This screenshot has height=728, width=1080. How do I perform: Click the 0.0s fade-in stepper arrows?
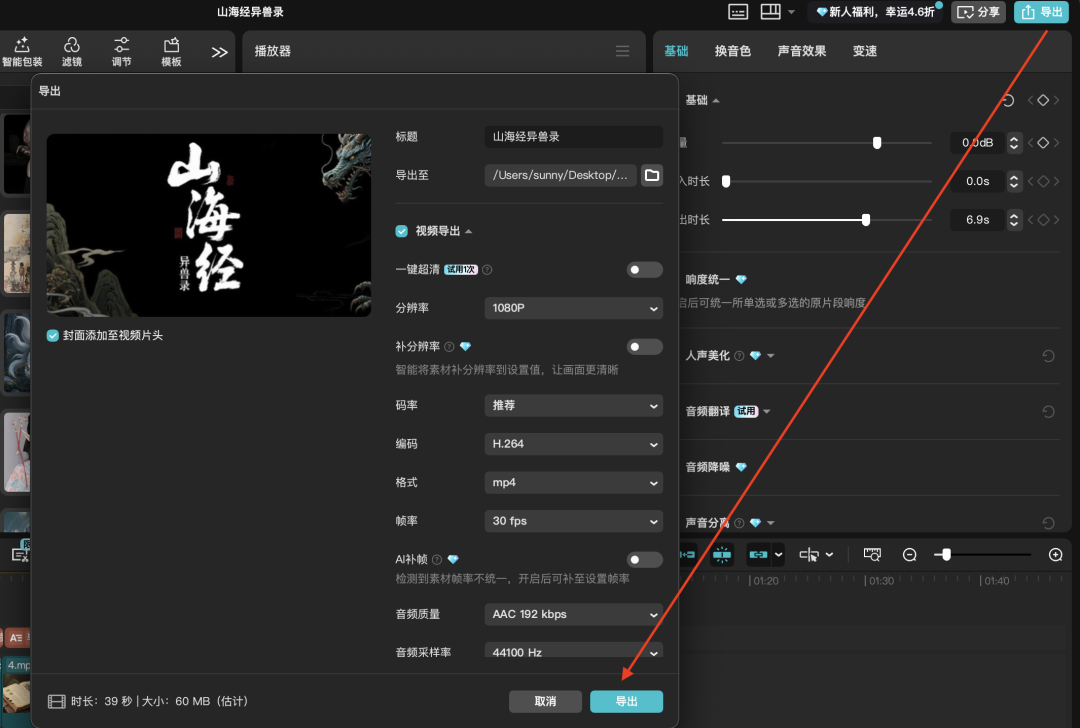[x=1014, y=181]
